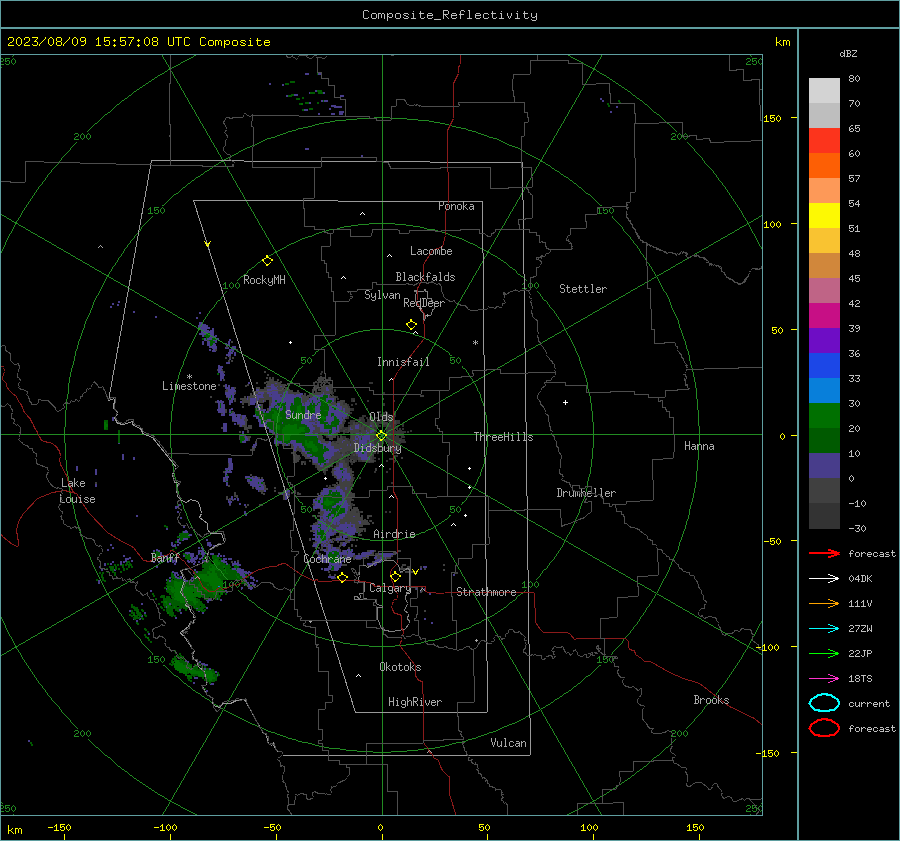Pick the blue swatch between 36 and 33
The image size is (900, 841).
click(x=824, y=365)
